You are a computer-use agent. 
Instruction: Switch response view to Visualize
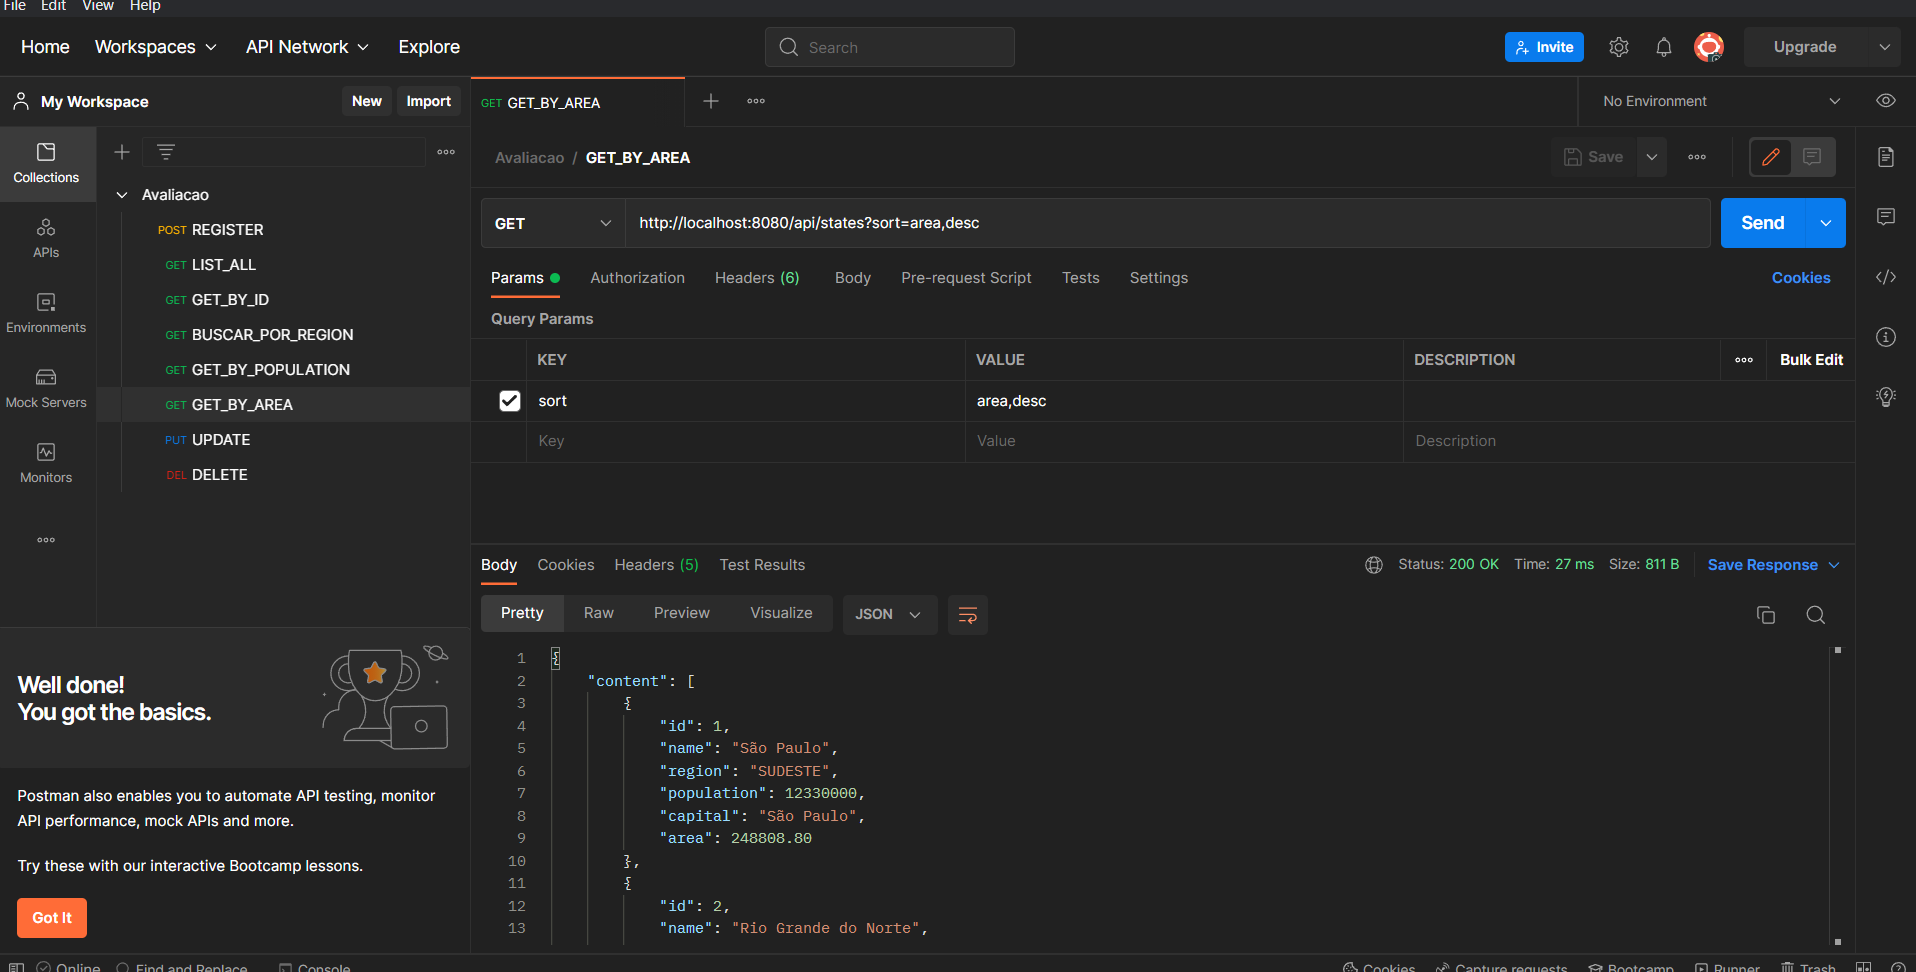(781, 613)
